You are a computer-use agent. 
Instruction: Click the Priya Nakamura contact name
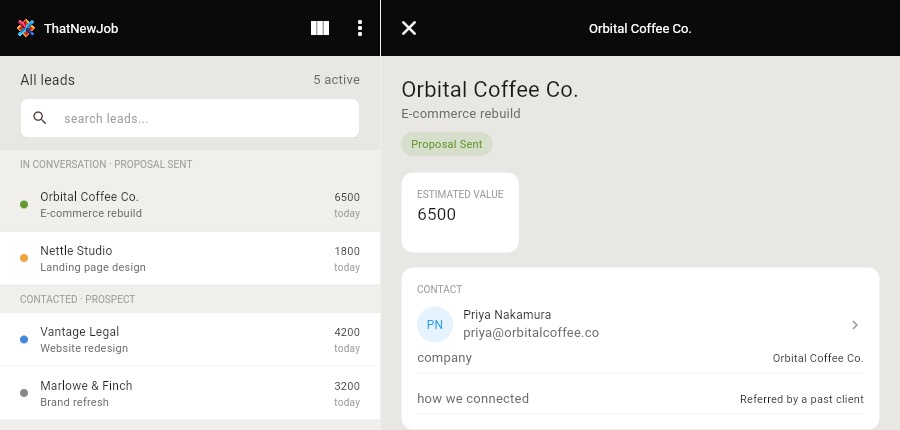[x=507, y=315]
